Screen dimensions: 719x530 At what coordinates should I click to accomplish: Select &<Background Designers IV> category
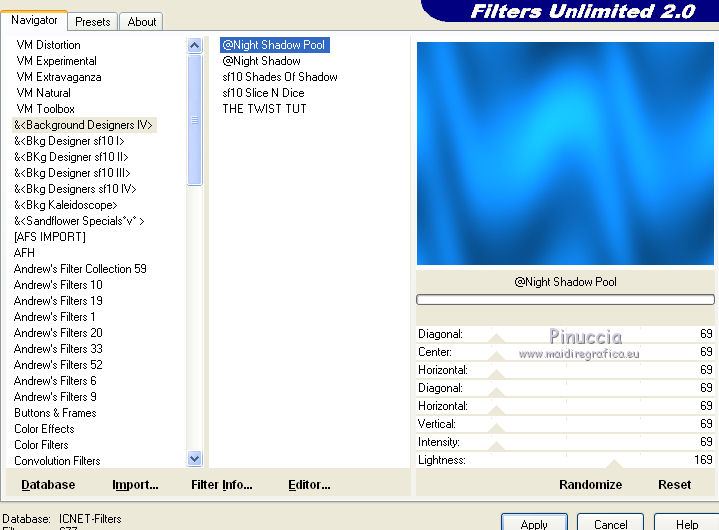coord(84,125)
